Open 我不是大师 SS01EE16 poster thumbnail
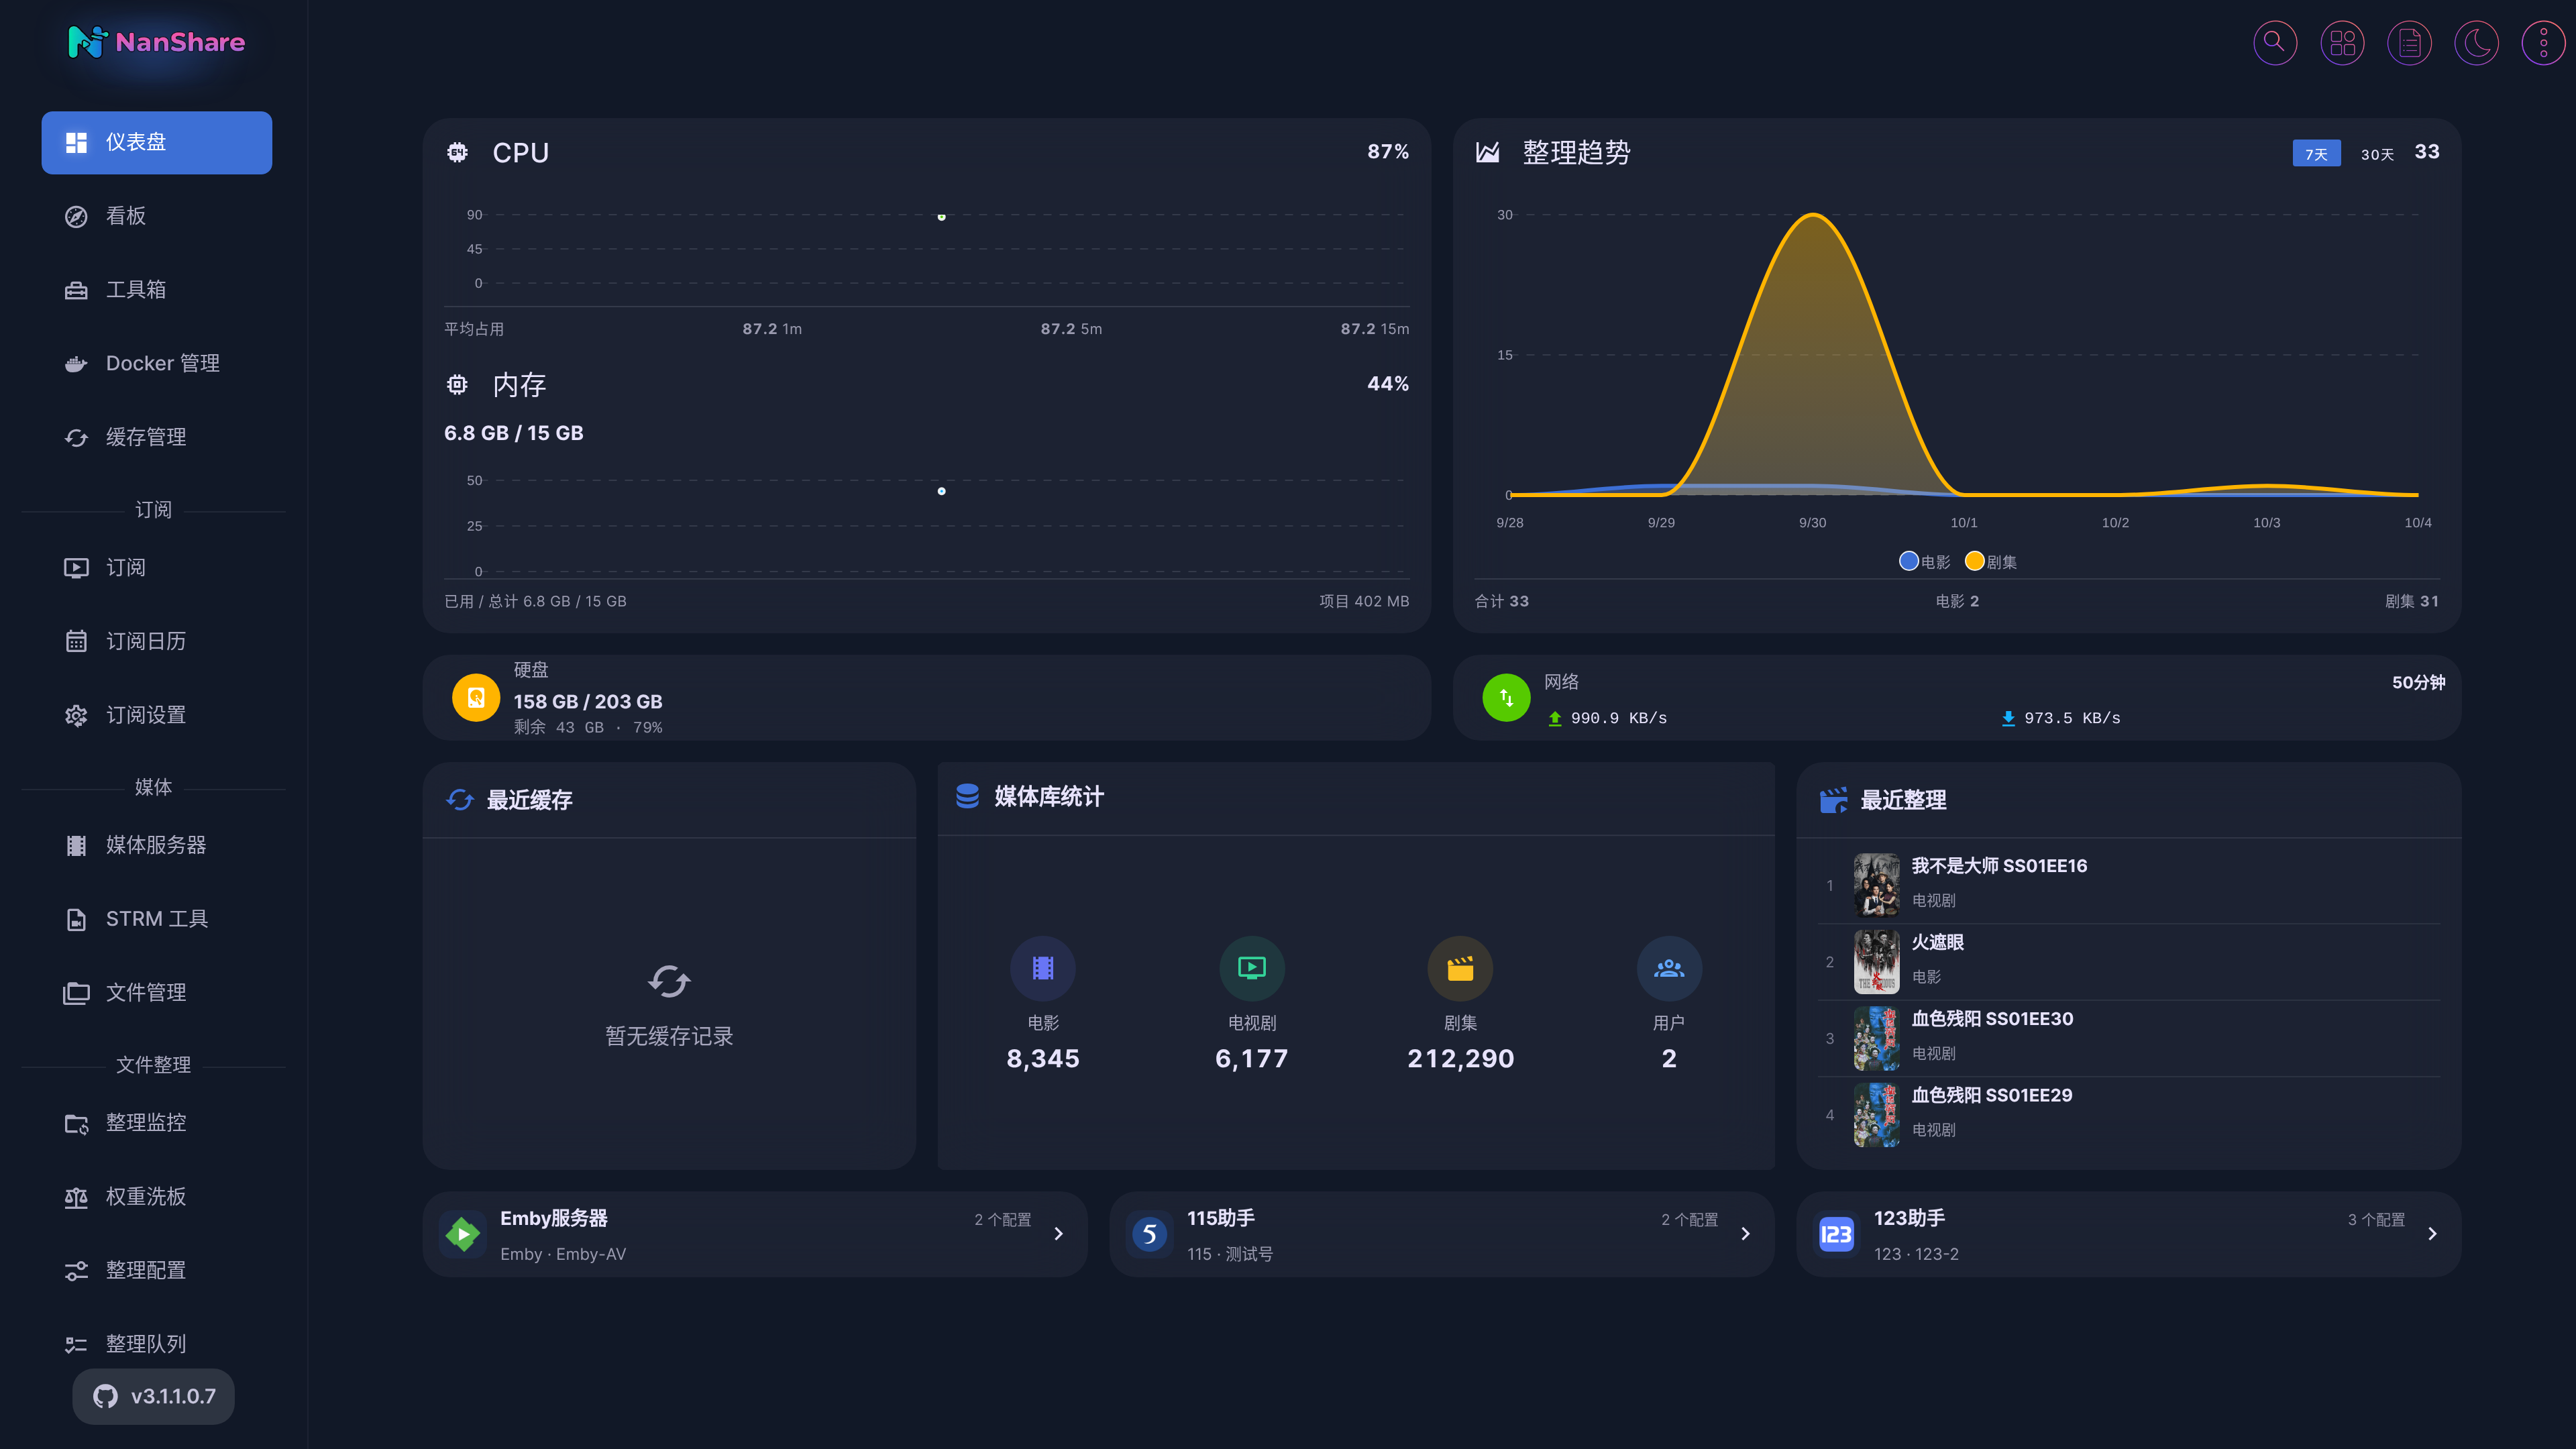This screenshot has width=2576, height=1449. click(x=1876, y=885)
